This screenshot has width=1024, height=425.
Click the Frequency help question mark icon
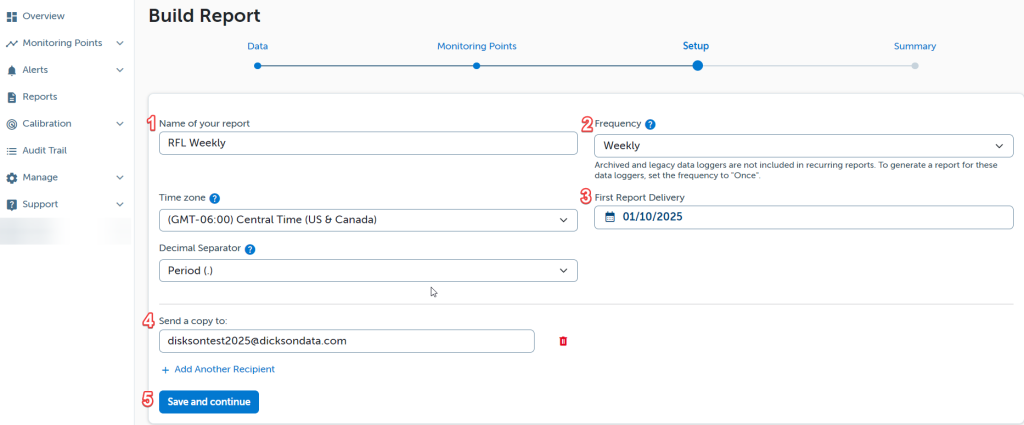pyautogui.click(x=650, y=124)
